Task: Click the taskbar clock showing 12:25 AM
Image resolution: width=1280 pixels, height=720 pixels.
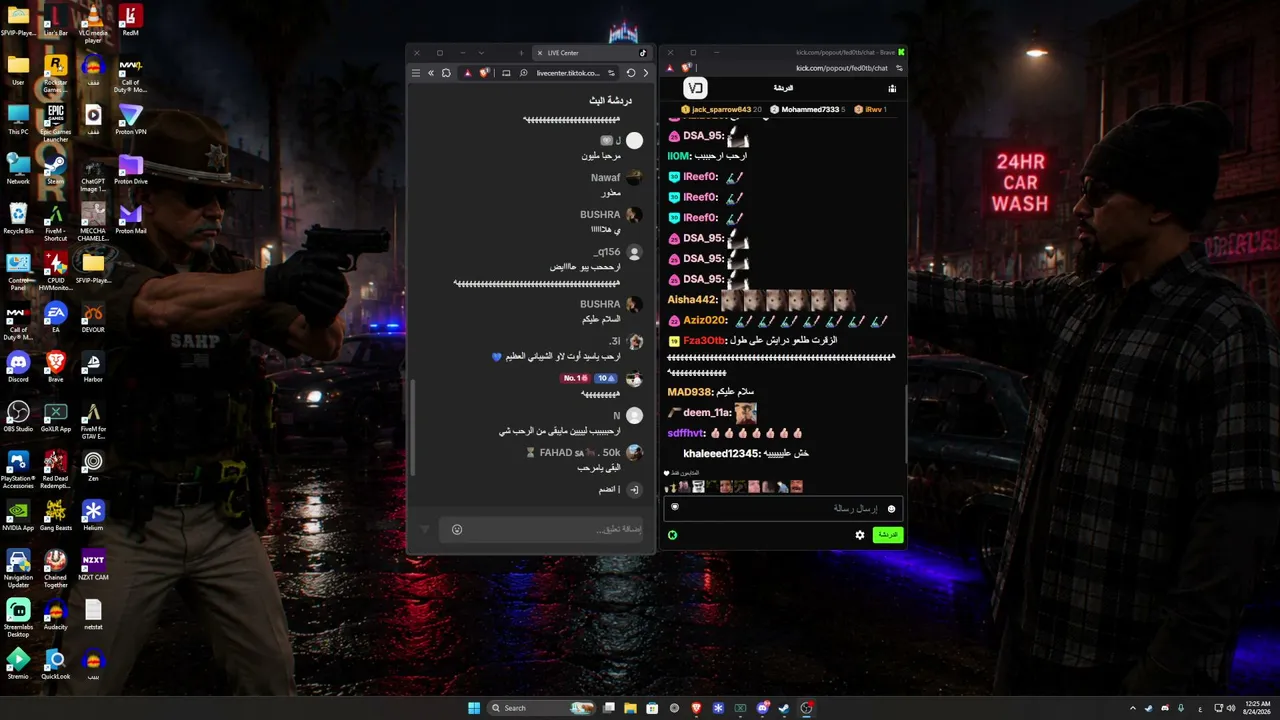Action: coord(1259,708)
